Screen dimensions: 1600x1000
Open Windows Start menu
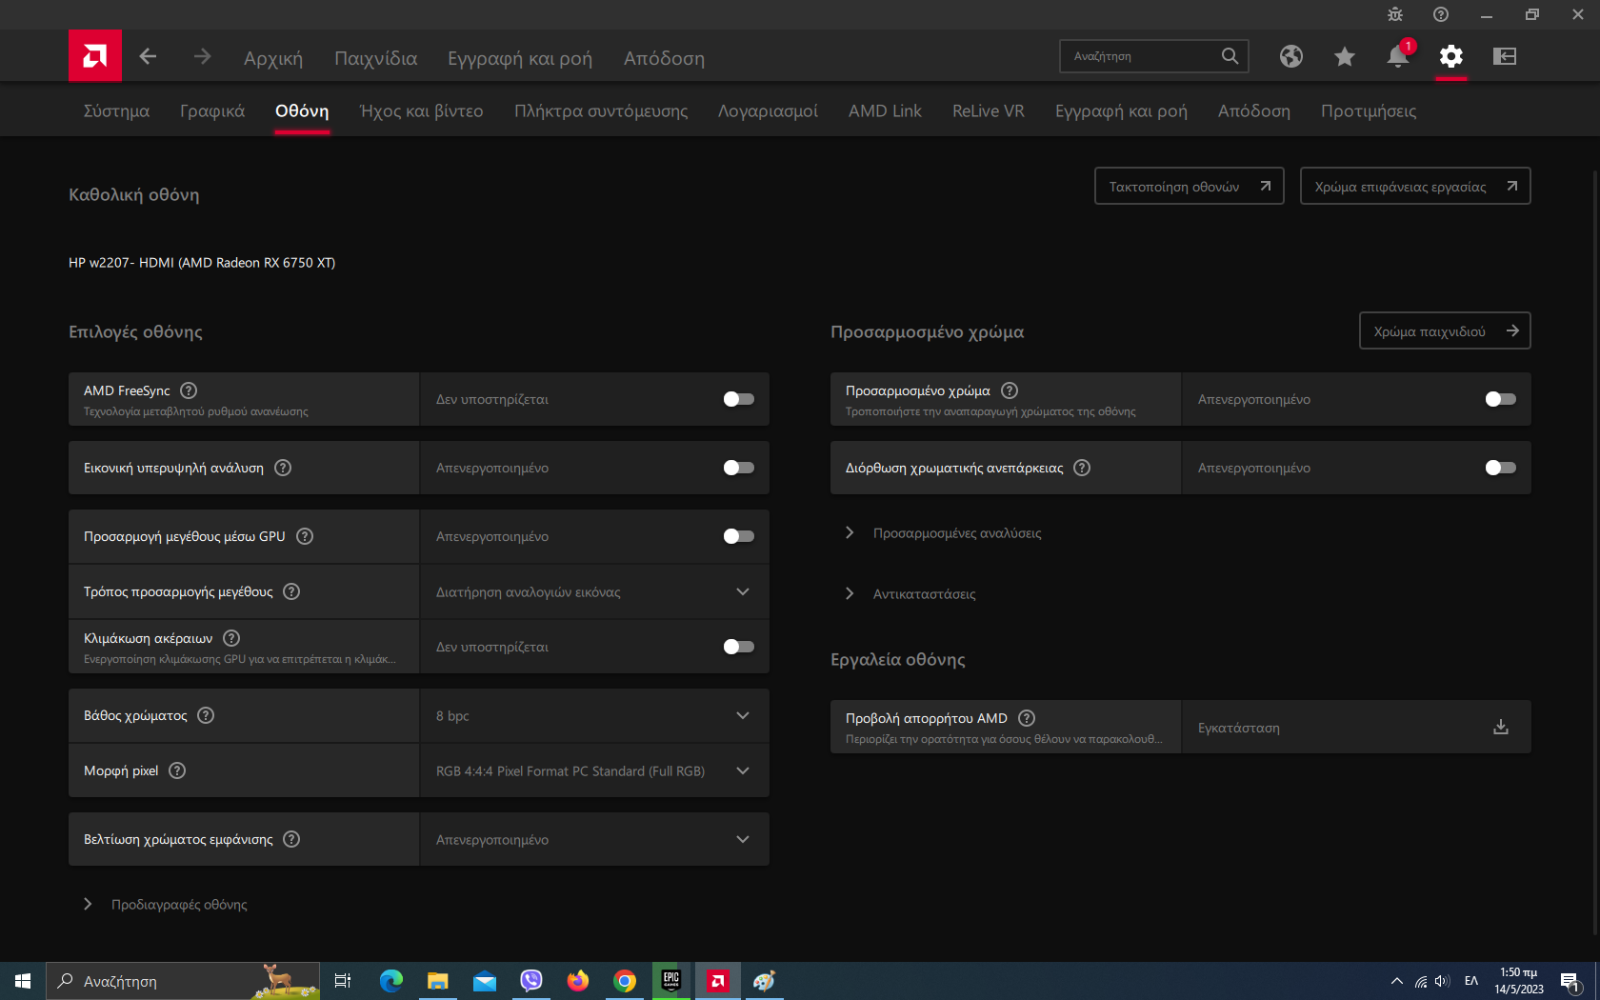click(23, 981)
